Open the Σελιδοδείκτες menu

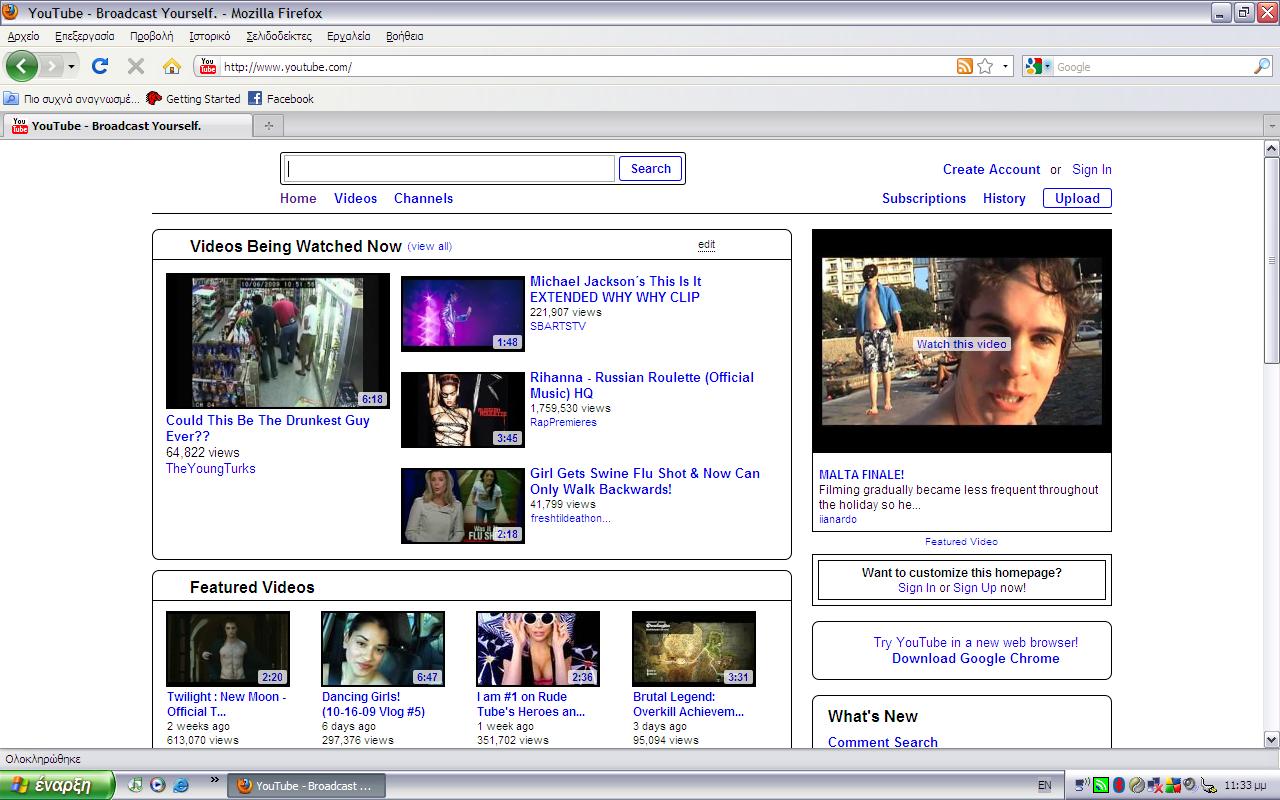click(x=279, y=36)
